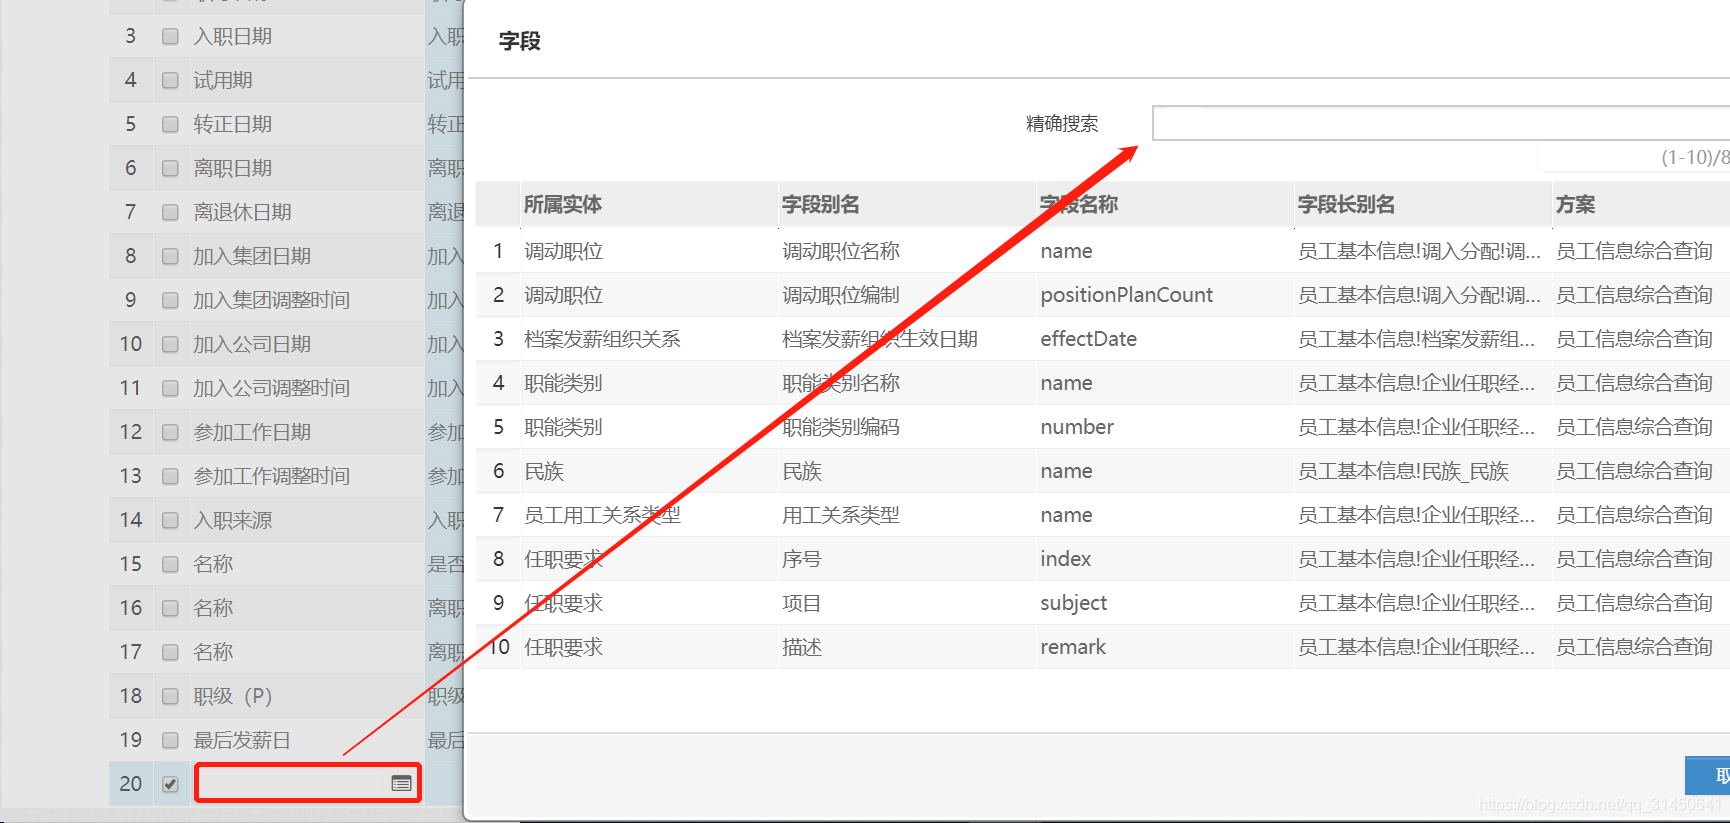Image resolution: width=1730 pixels, height=823 pixels.
Task: Select subject field name cell
Action: 1073,603
